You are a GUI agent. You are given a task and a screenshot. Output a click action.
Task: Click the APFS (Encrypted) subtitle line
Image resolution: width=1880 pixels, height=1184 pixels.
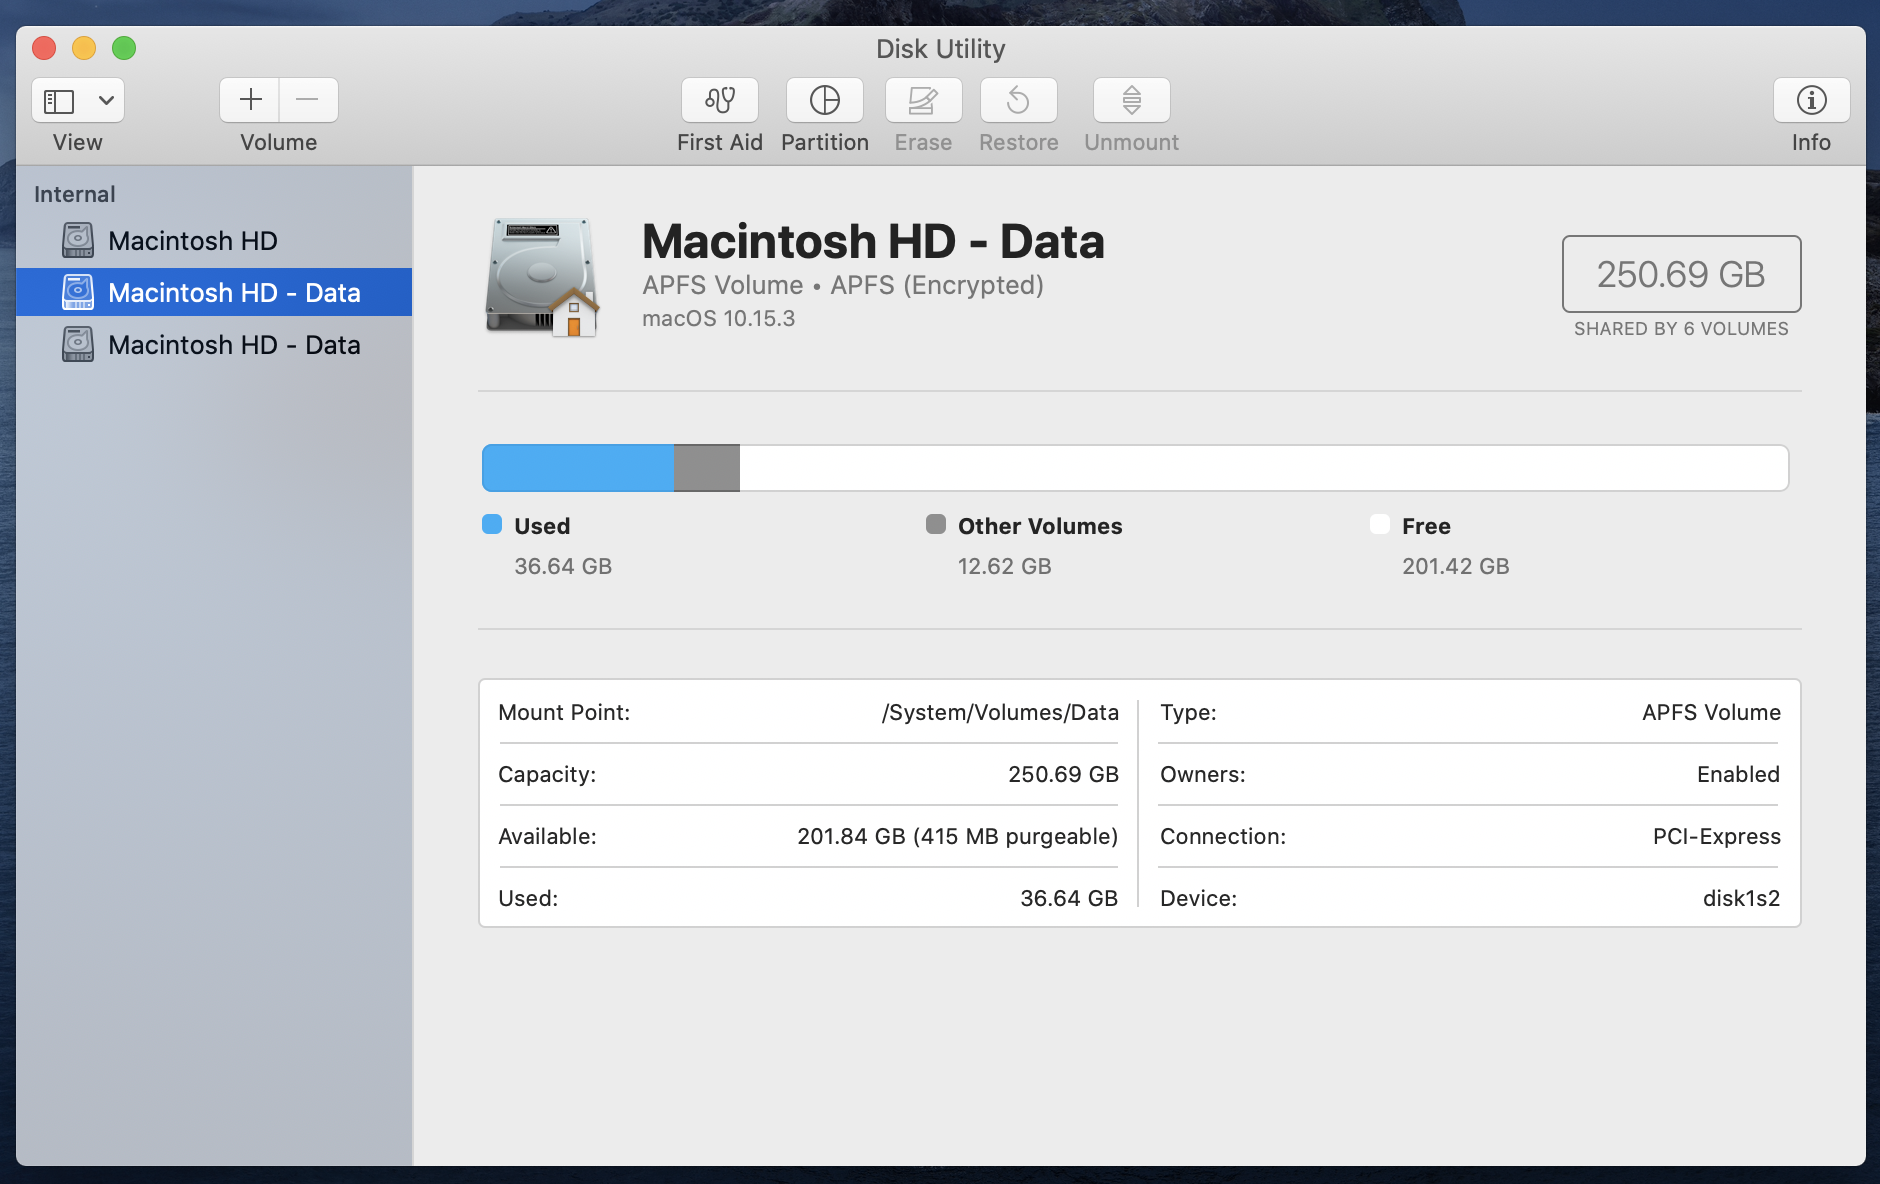(x=843, y=285)
